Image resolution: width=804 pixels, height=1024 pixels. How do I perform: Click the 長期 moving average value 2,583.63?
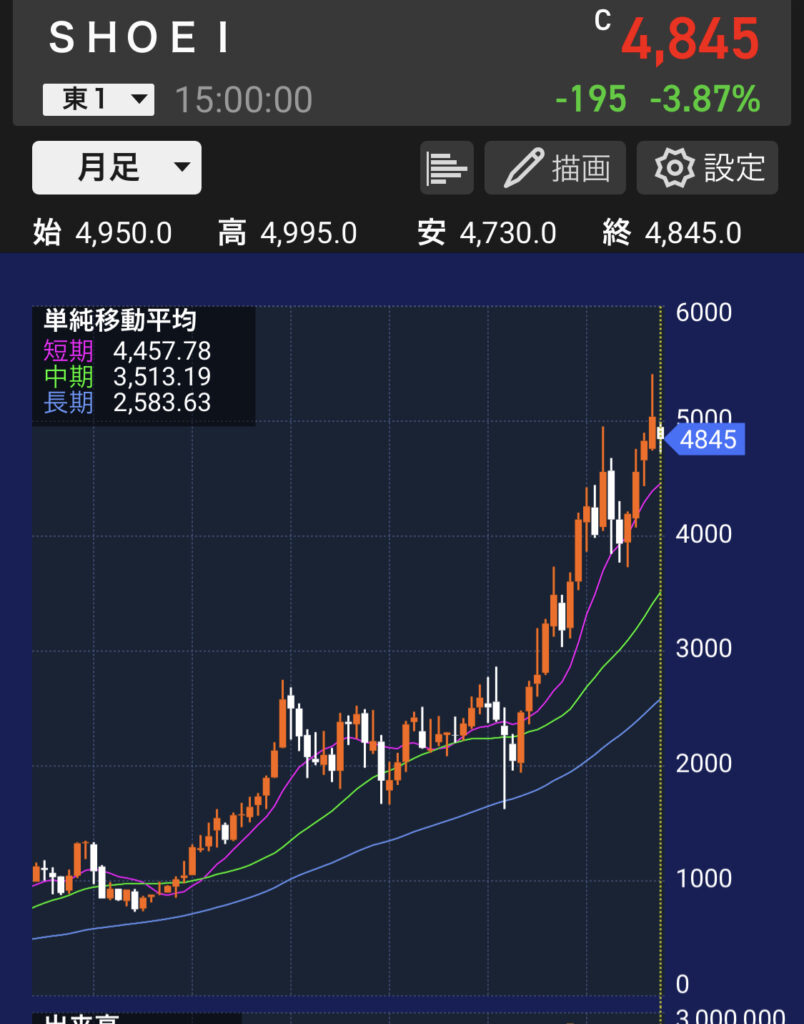click(x=162, y=402)
